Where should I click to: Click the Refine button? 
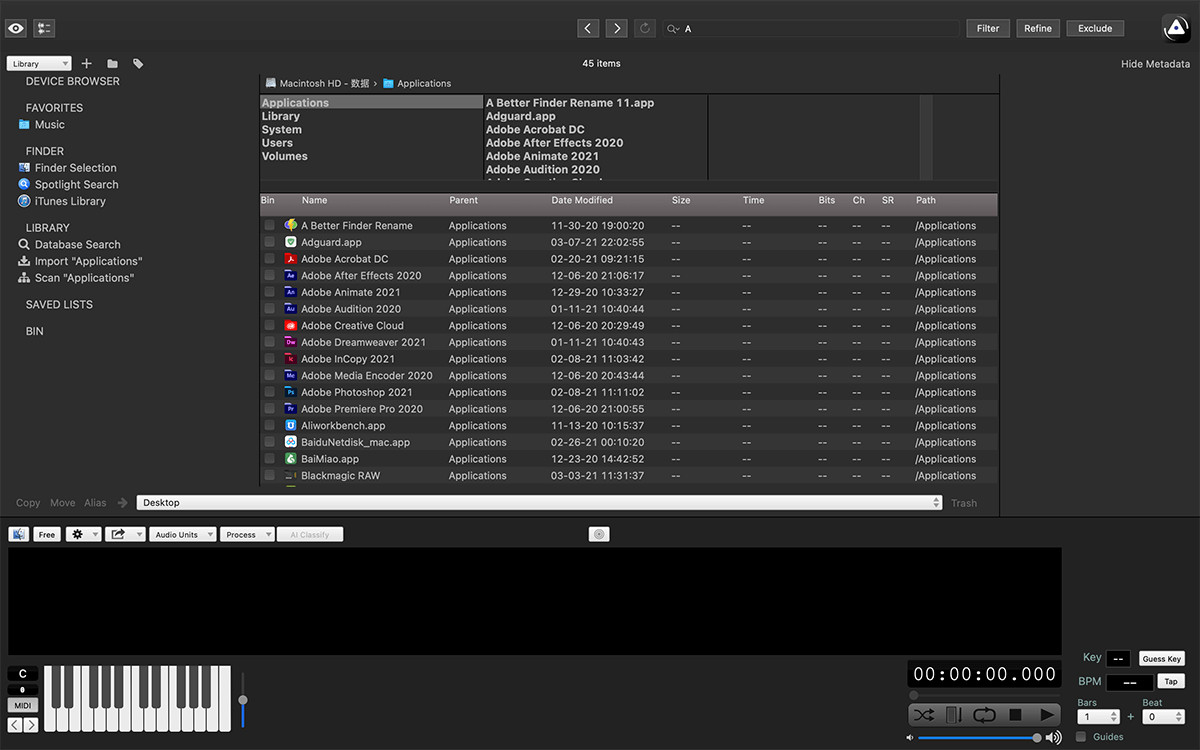1038,28
